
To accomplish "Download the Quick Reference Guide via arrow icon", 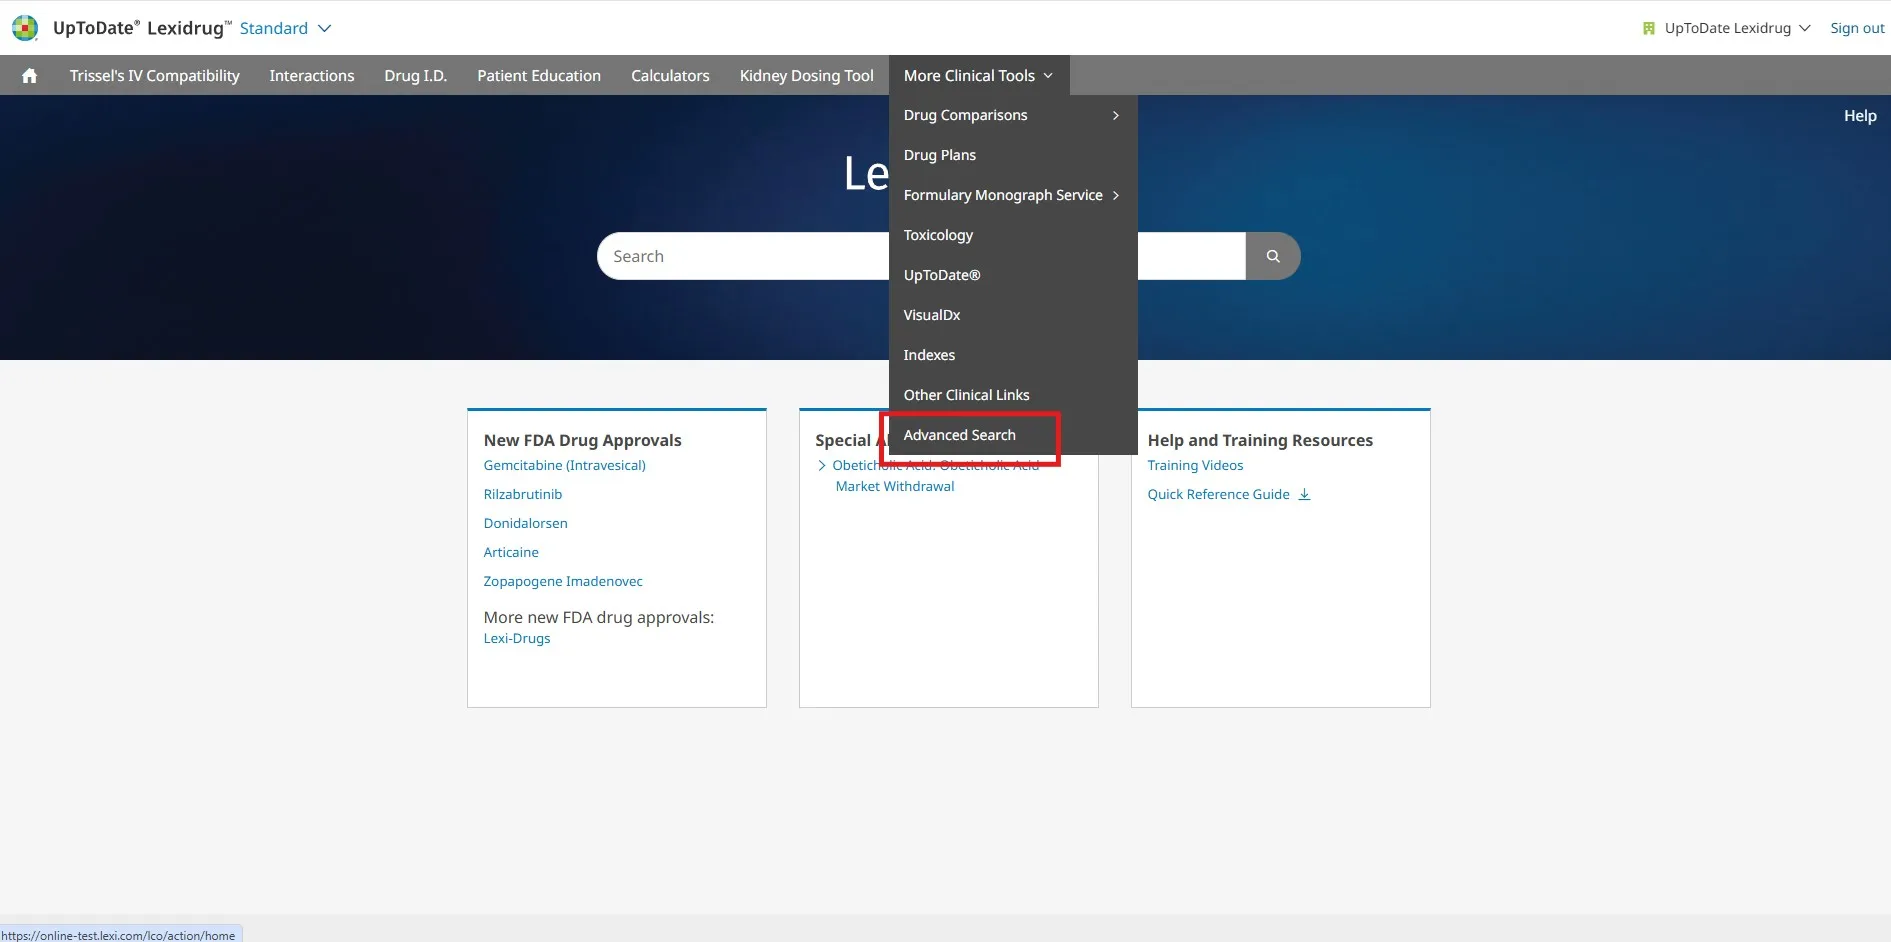I will pyautogui.click(x=1304, y=494).
